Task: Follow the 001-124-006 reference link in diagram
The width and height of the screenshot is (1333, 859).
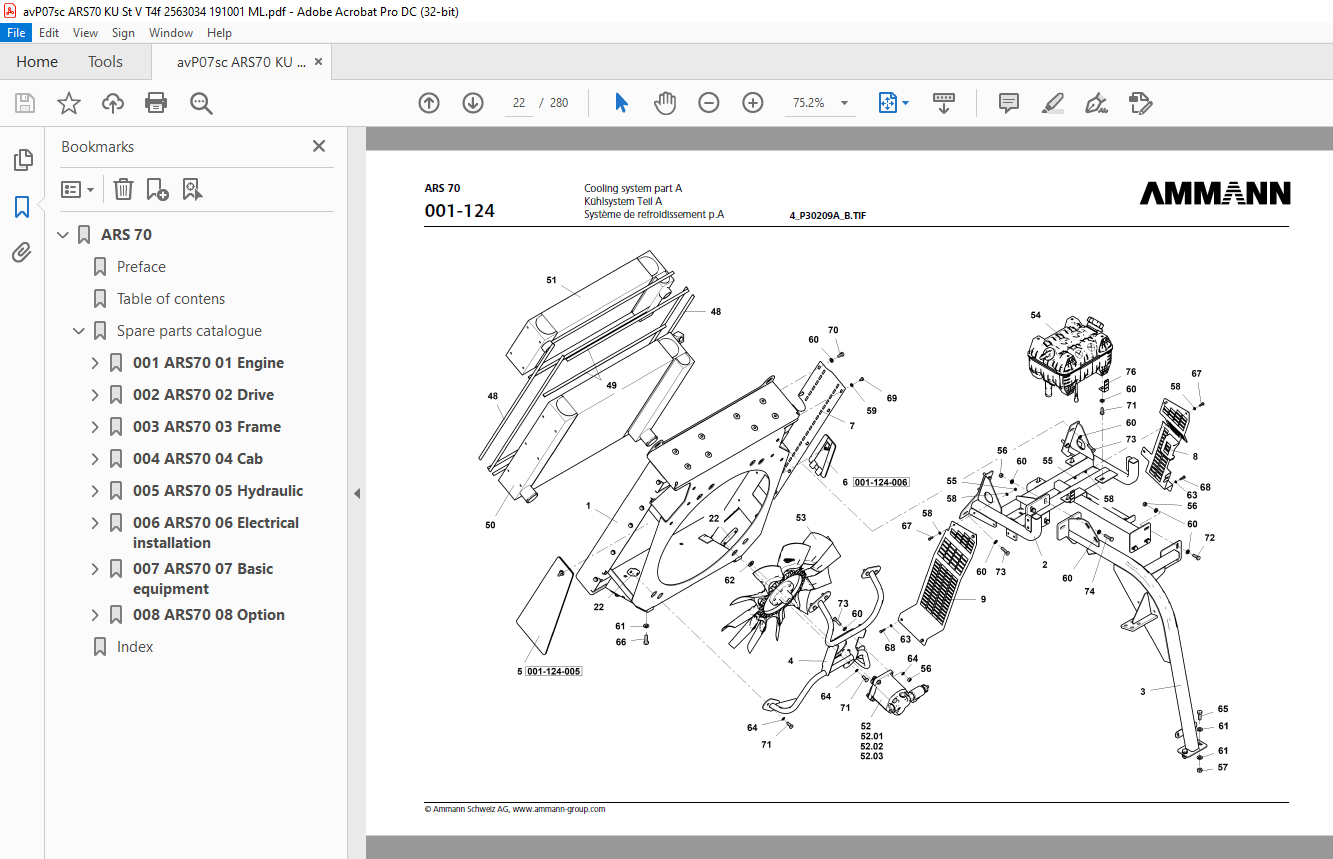Action: tap(881, 482)
